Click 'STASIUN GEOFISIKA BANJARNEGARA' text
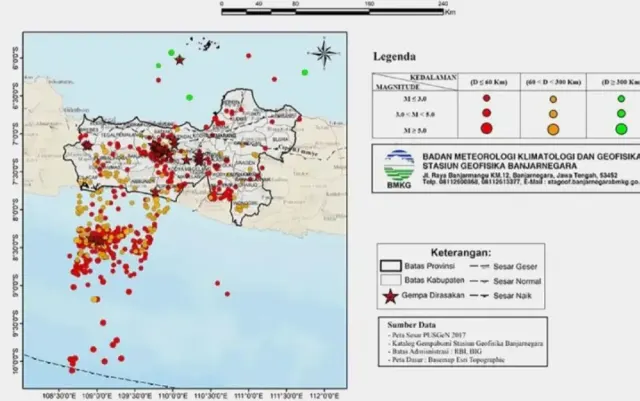Screen dimensions: 640x401 pos(500,166)
